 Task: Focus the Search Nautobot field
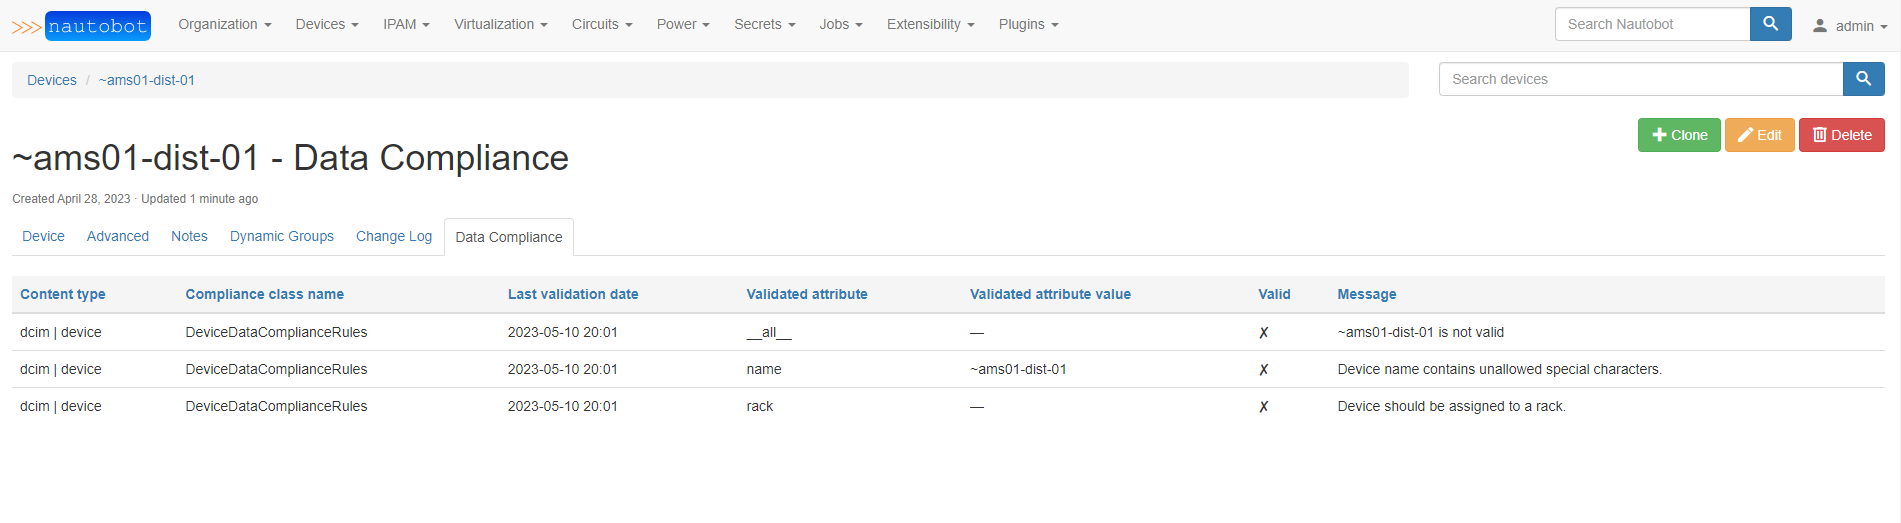1651,24
